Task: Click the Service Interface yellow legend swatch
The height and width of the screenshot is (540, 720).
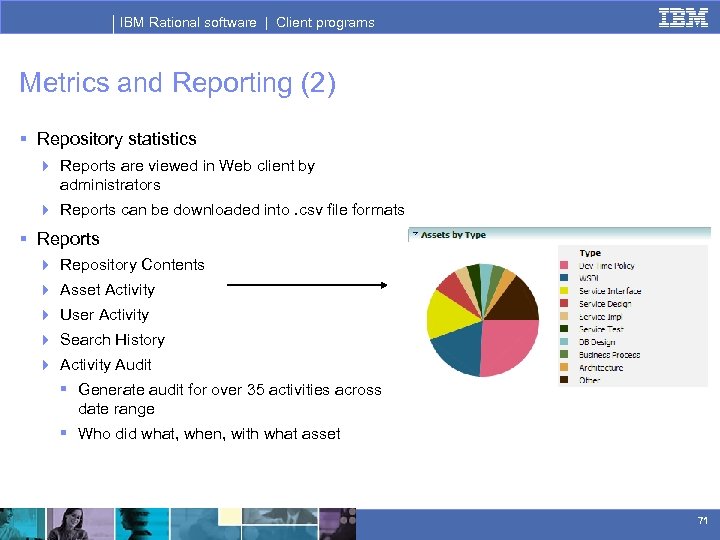Action: (x=564, y=291)
